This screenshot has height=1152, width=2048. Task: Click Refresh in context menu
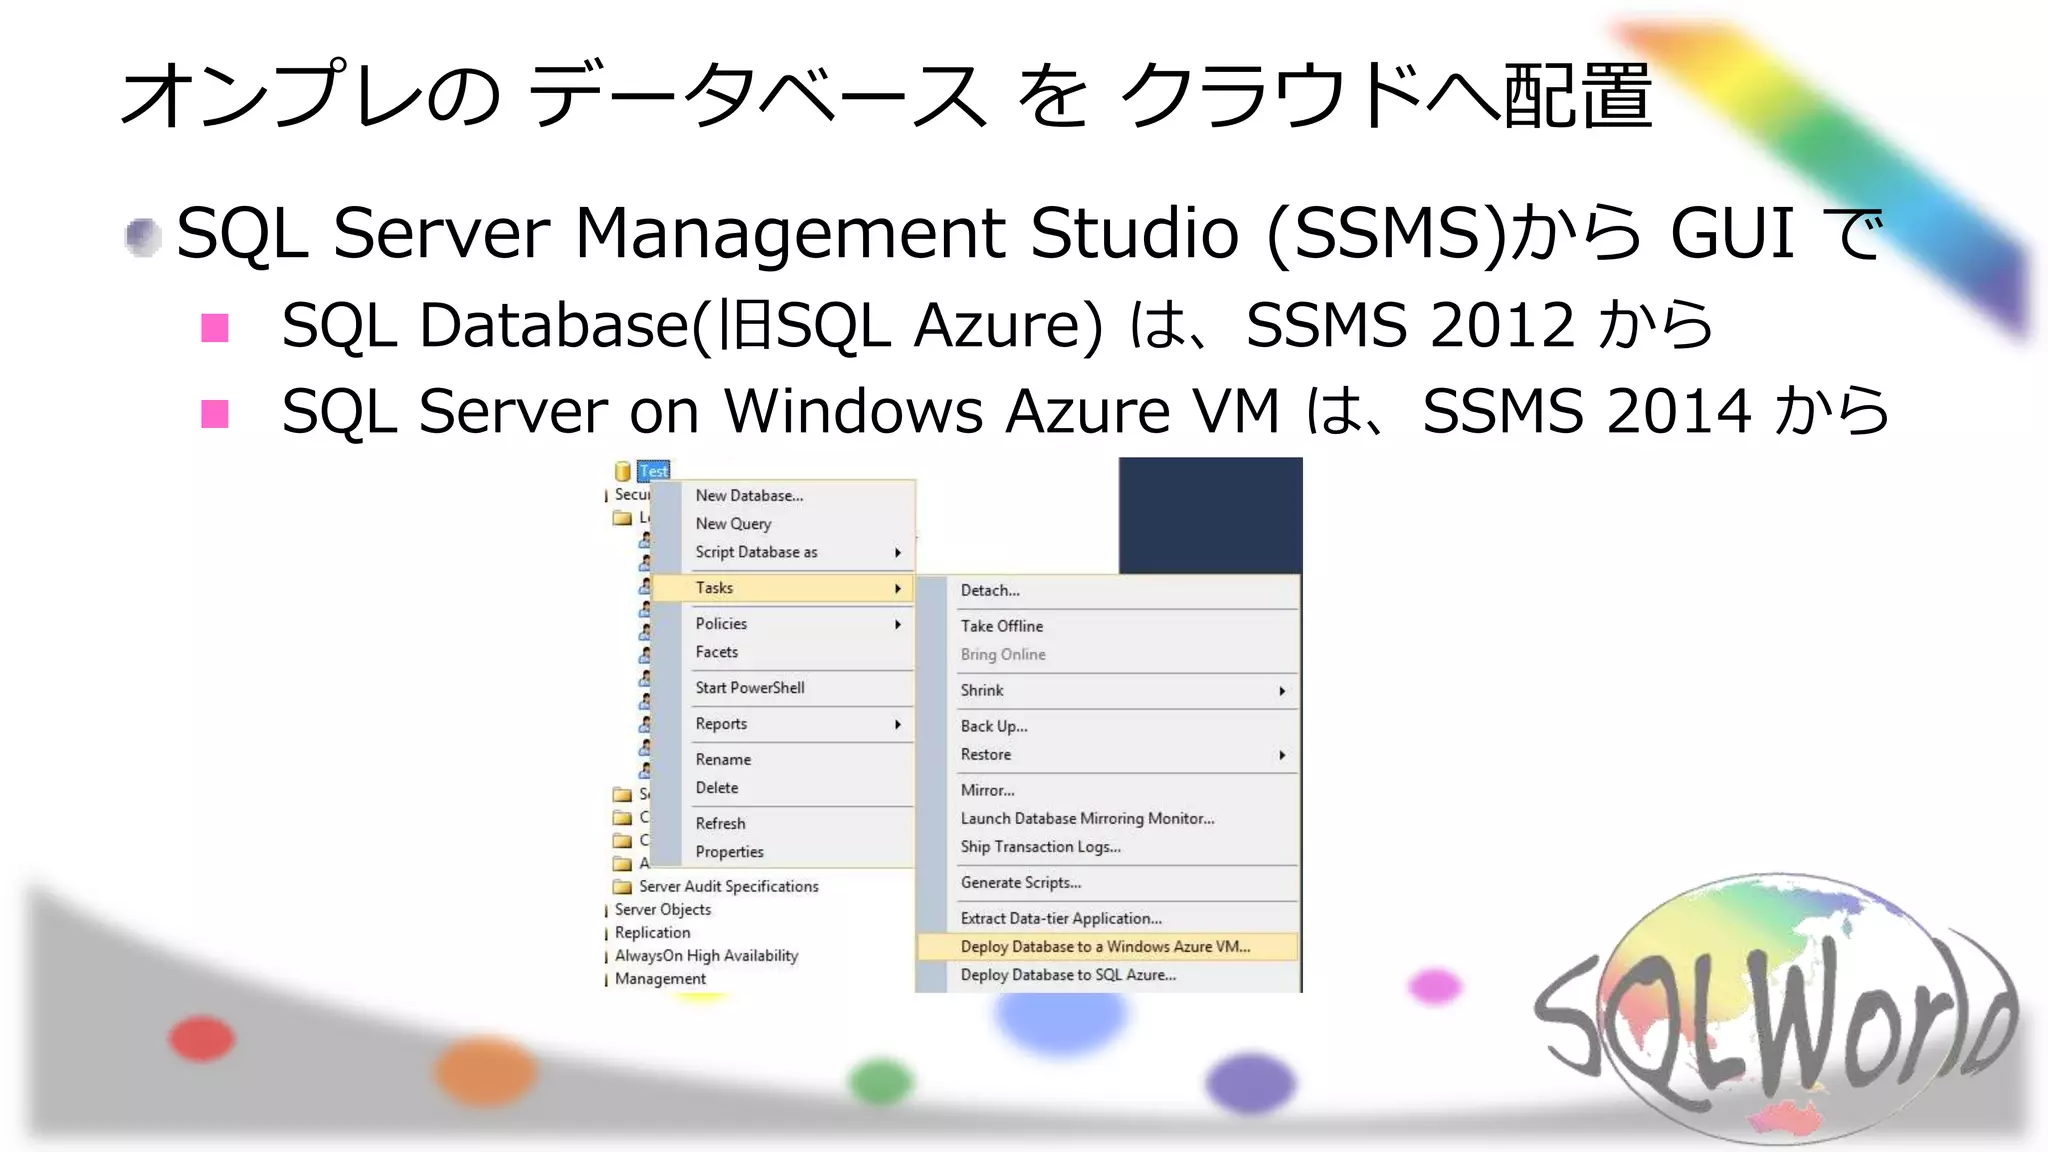click(x=720, y=823)
